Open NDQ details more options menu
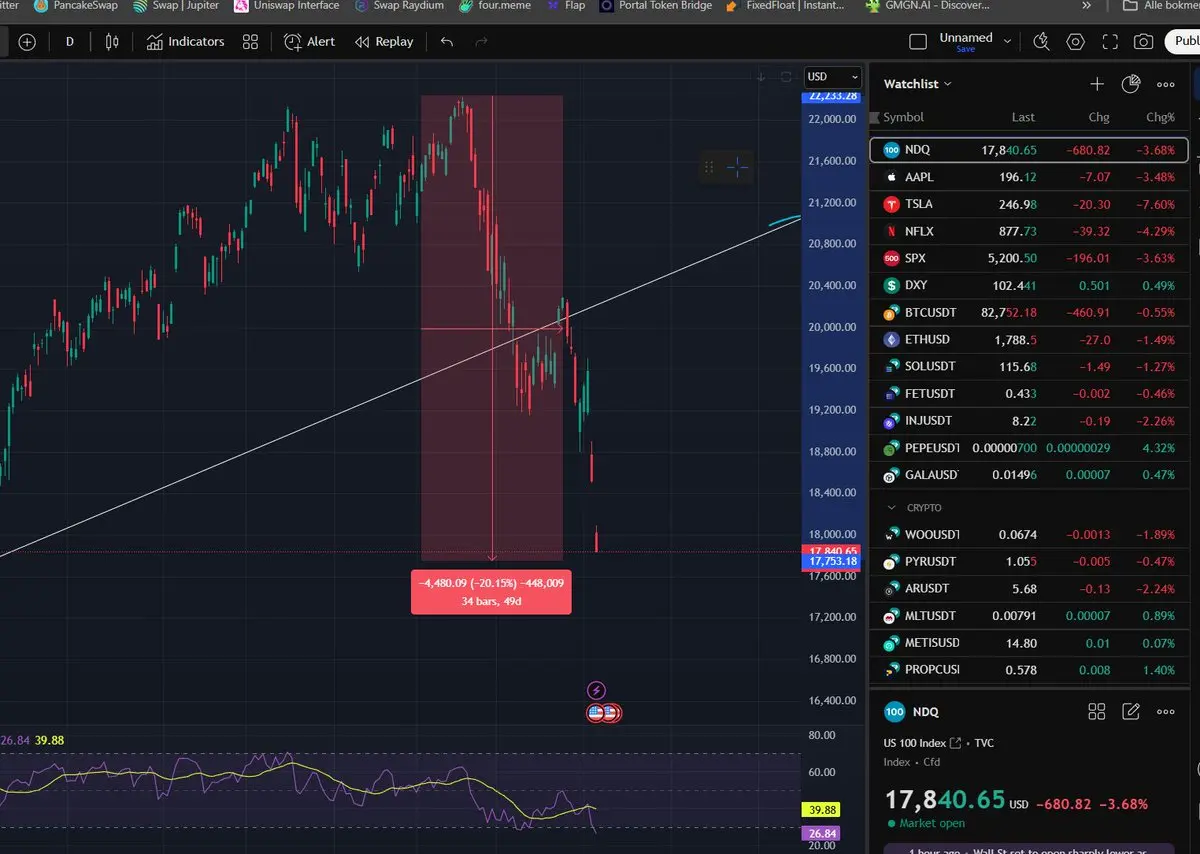 [x=1165, y=712]
